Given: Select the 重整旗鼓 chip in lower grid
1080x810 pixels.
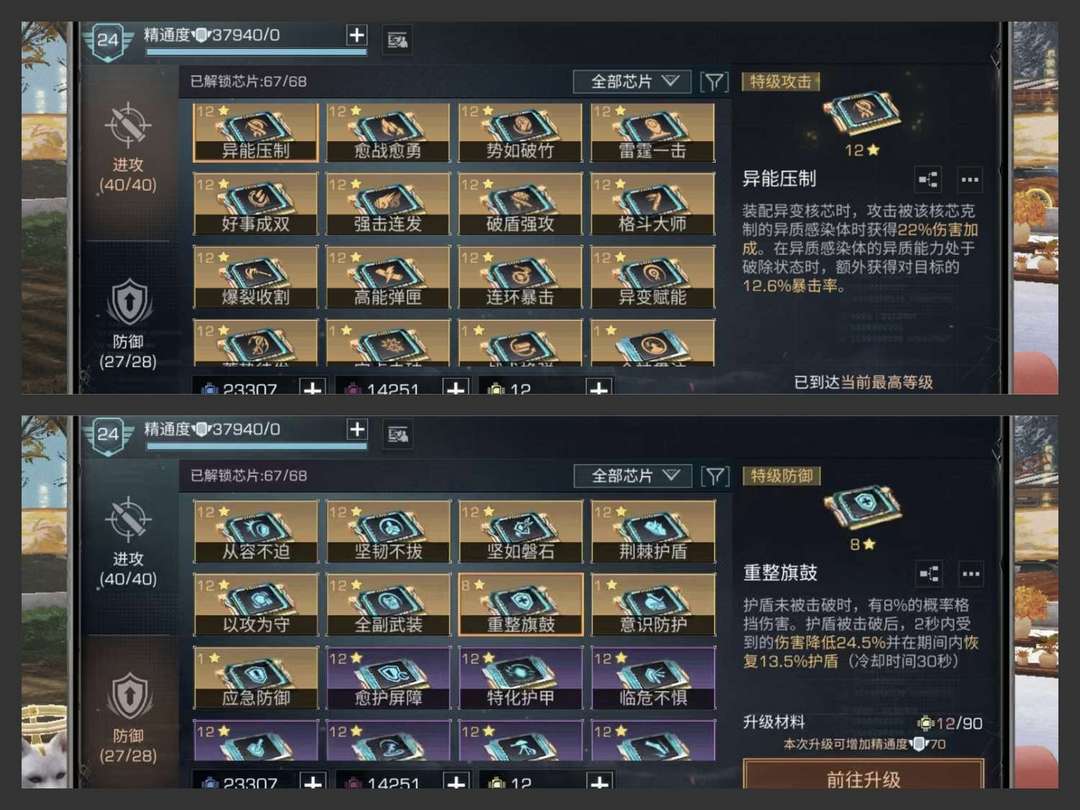Looking at the screenshot, I should [x=521, y=604].
